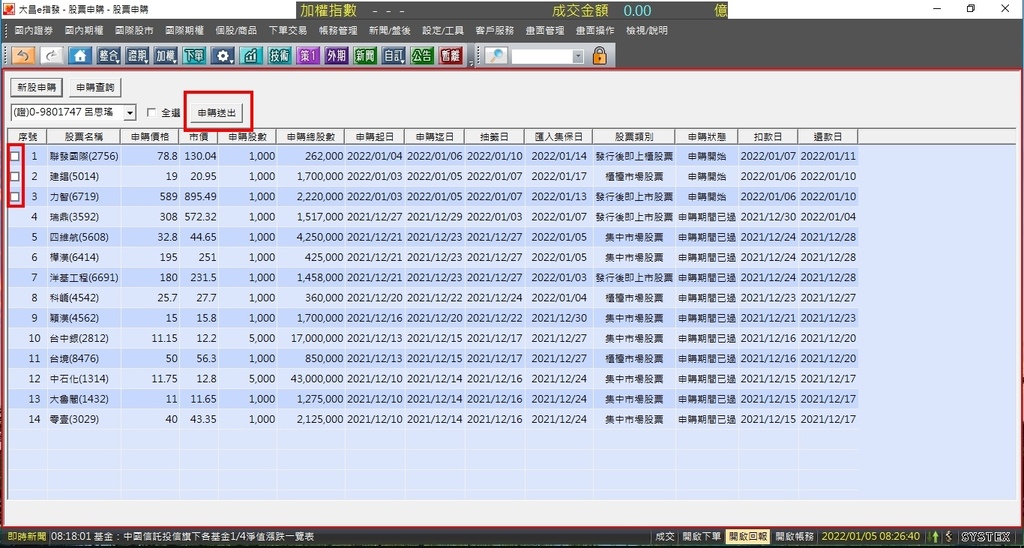The width and height of the screenshot is (1024, 548).
Task: Open the toolbar search combo box arrow
Action: pyautogui.click(x=578, y=57)
